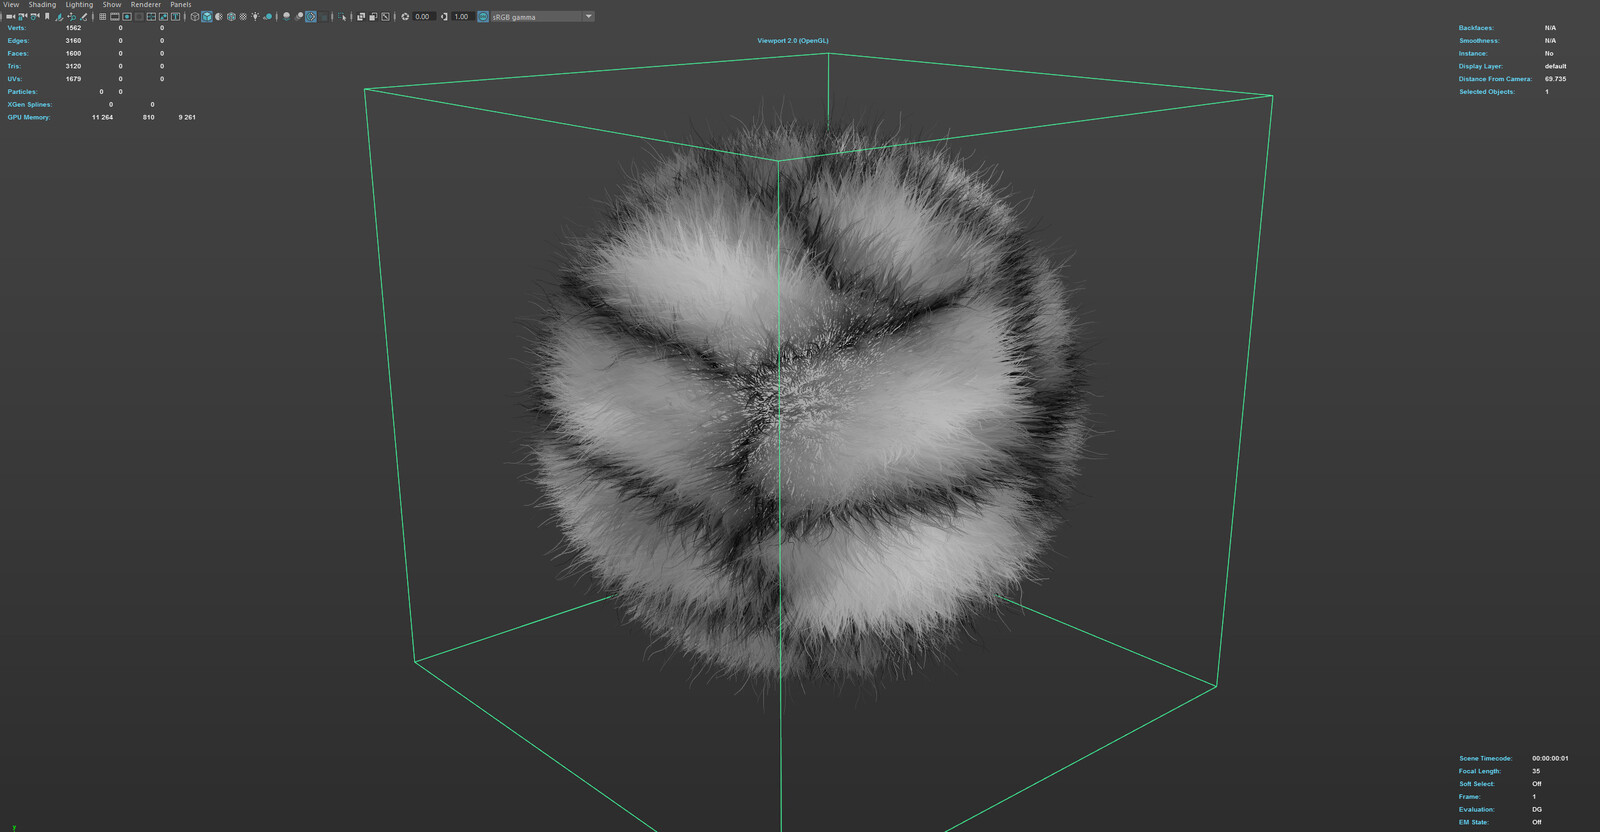Open the Renderer menu
This screenshot has height=832, width=1600.
[146, 4]
